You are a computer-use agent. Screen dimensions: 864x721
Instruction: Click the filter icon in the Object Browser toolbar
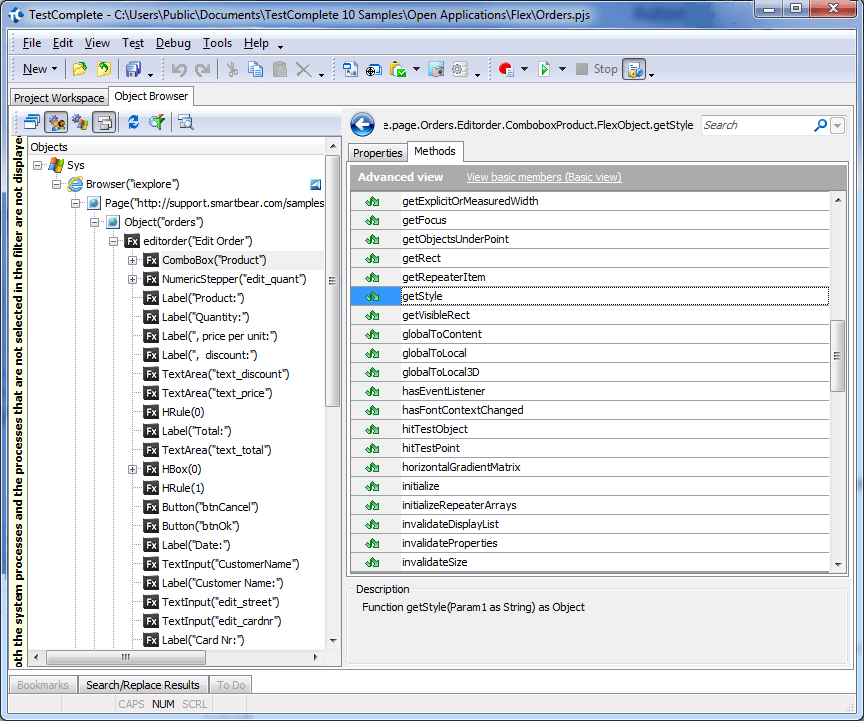pyautogui.click(x=158, y=121)
